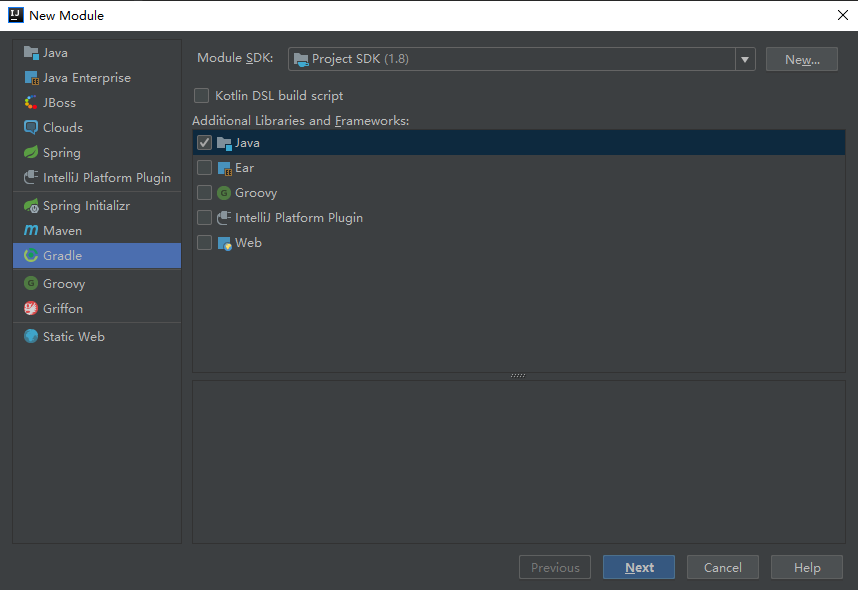
Task: Choose Maven module type
Action: pyautogui.click(x=97, y=230)
